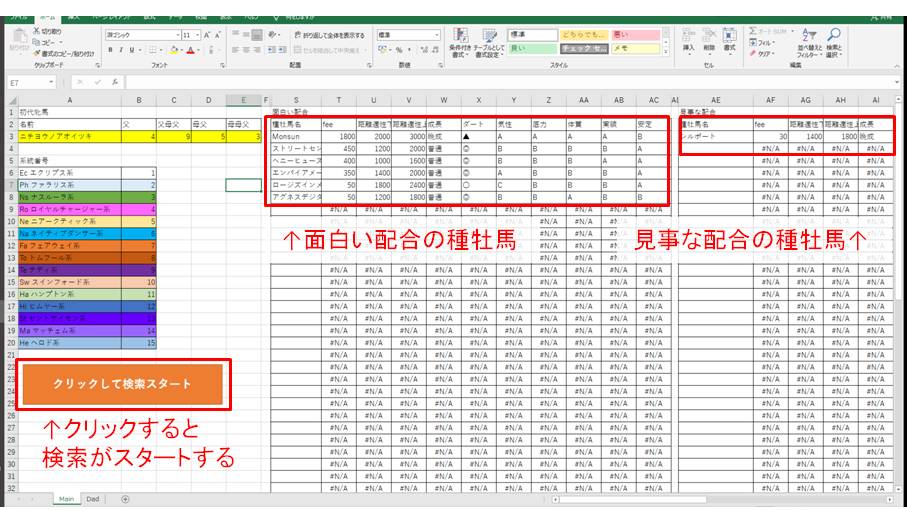The image size is (907, 510).
Task: Apply the red font color icon
Action: 190,50
